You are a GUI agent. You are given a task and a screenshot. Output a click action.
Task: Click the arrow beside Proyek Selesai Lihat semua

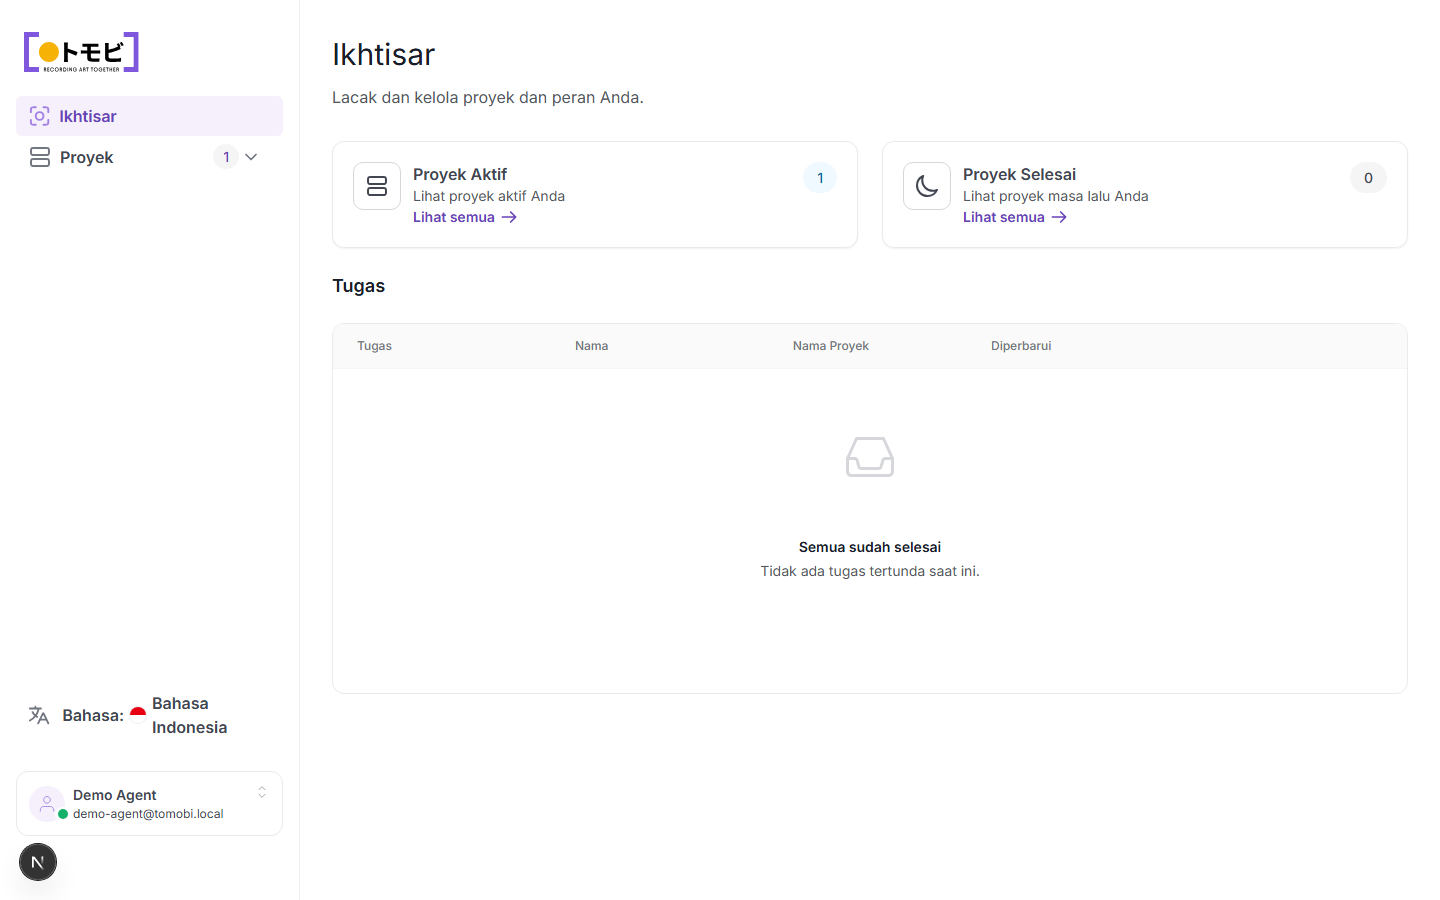tap(1059, 217)
